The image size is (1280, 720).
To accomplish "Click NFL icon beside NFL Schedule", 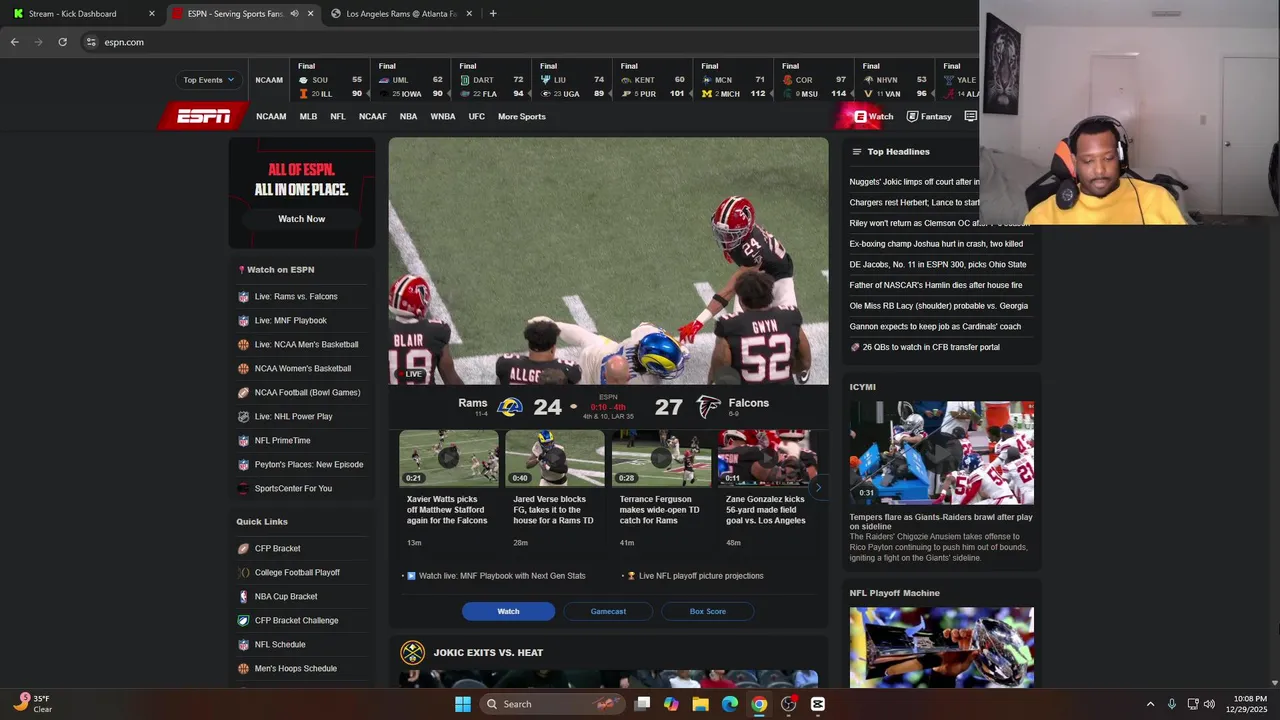I will (x=243, y=645).
